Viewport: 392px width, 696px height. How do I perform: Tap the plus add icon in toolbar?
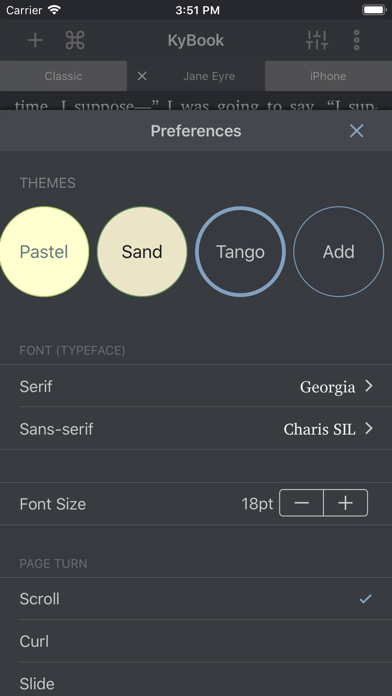35,40
